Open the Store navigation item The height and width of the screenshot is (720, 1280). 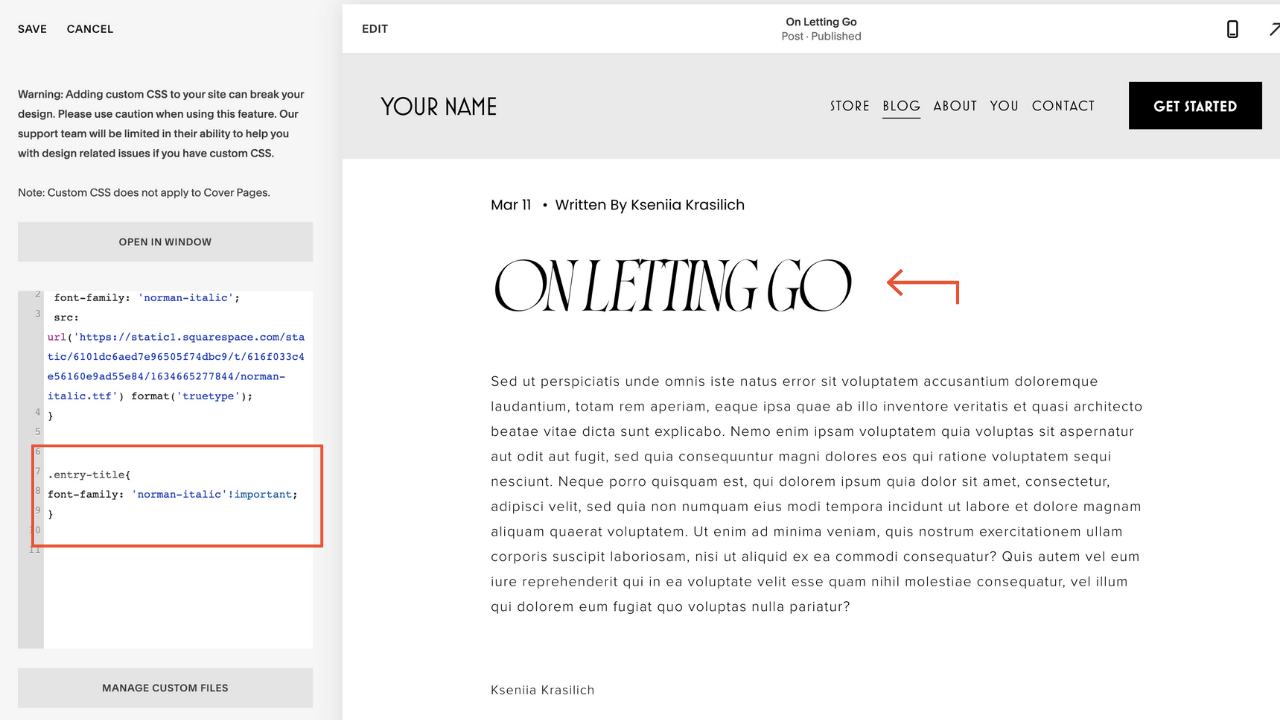click(850, 106)
